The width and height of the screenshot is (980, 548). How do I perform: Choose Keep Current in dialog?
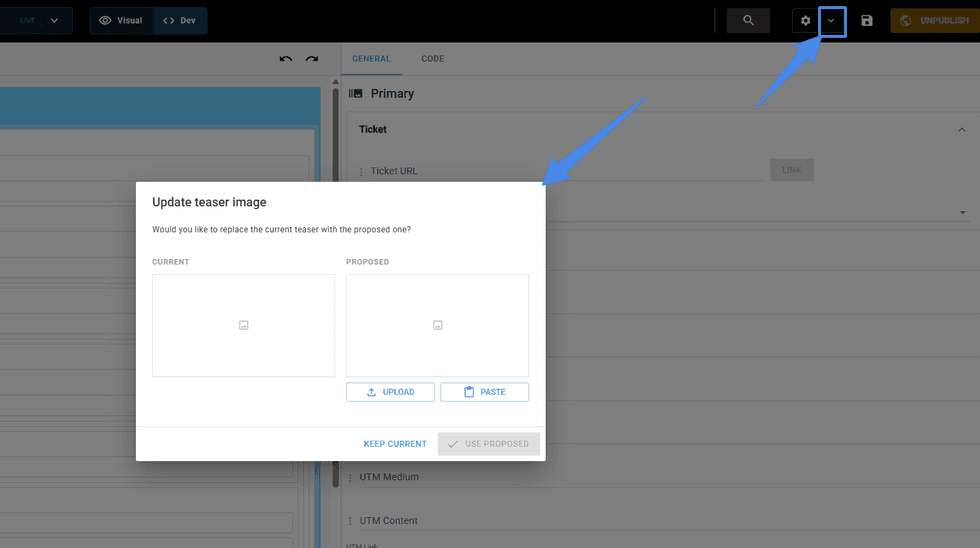[395, 444]
